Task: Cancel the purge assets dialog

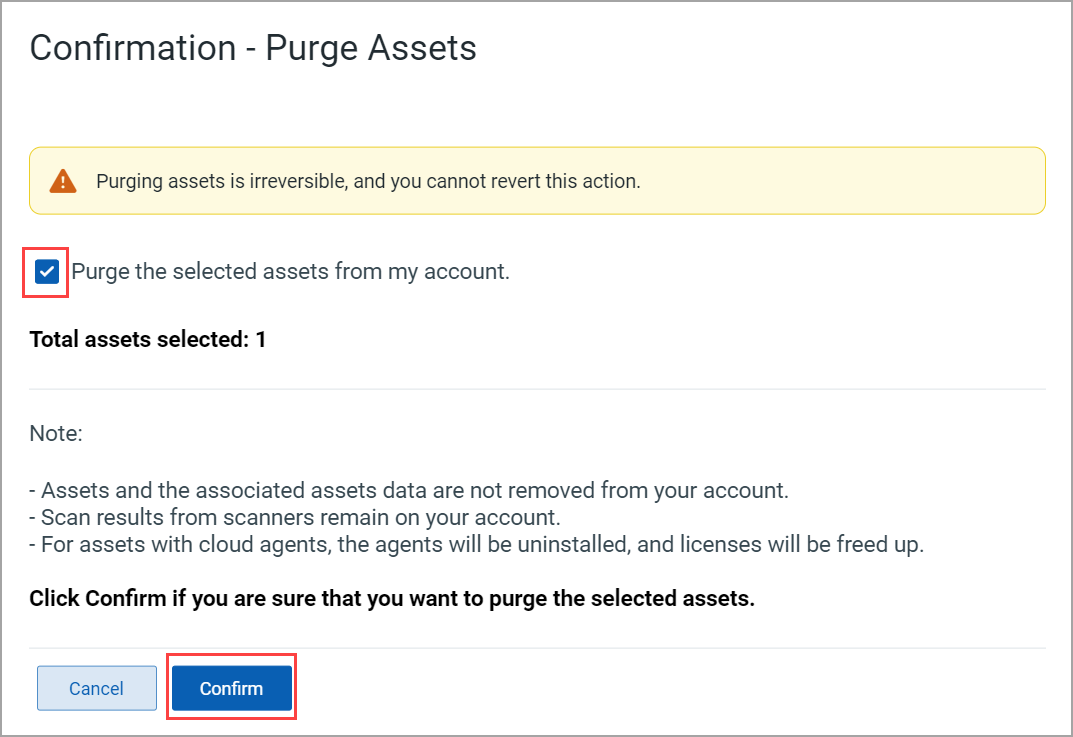Action: (96, 688)
